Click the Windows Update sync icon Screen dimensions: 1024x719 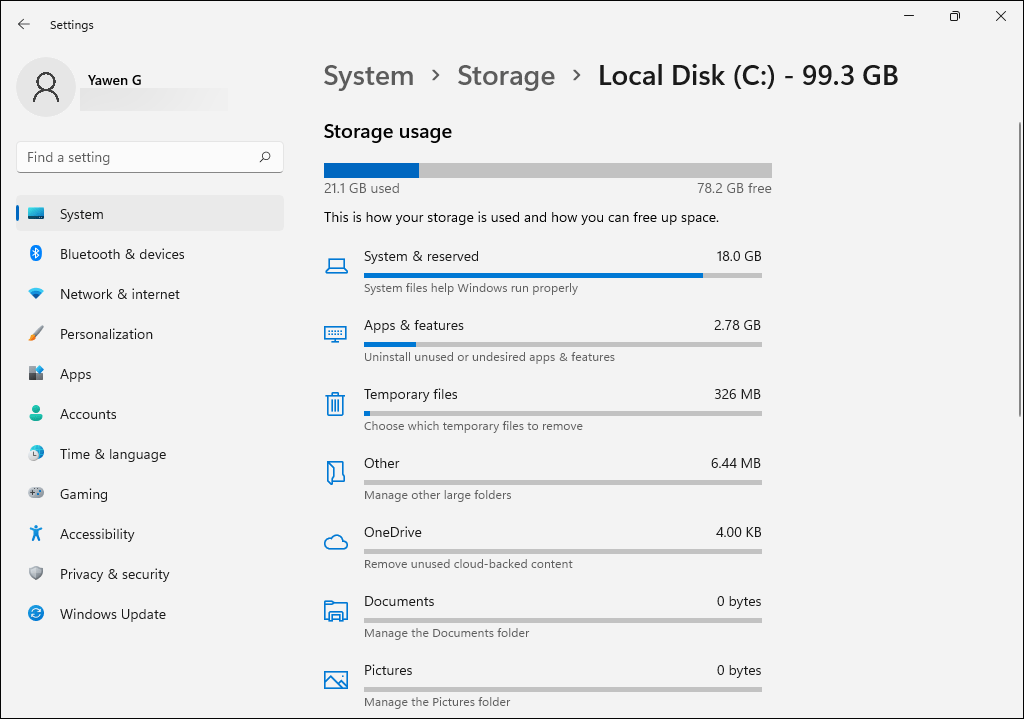(36, 613)
